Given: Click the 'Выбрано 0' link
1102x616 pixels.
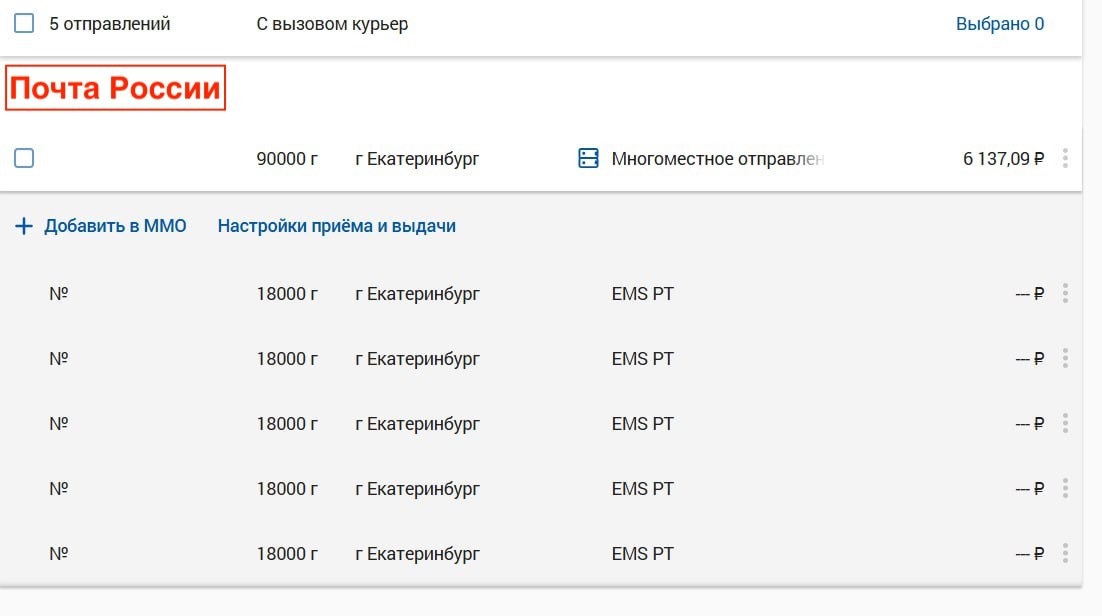Looking at the screenshot, I should click(999, 24).
